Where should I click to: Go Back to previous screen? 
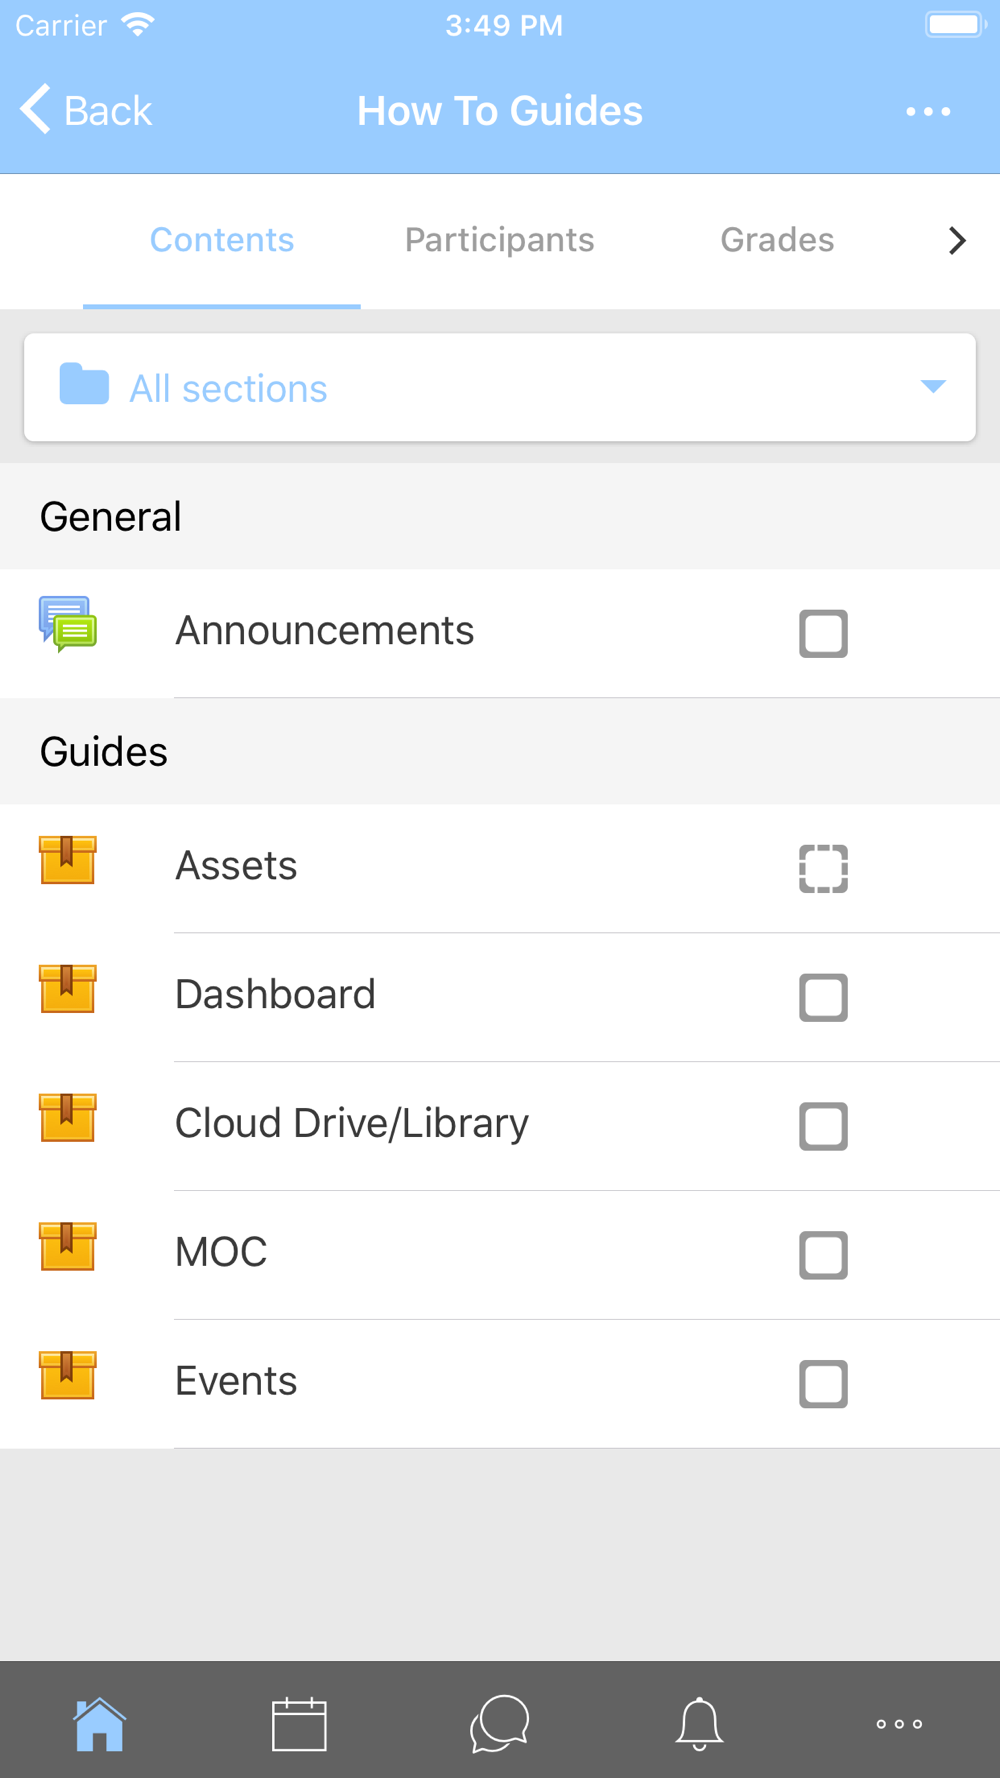click(x=86, y=110)
